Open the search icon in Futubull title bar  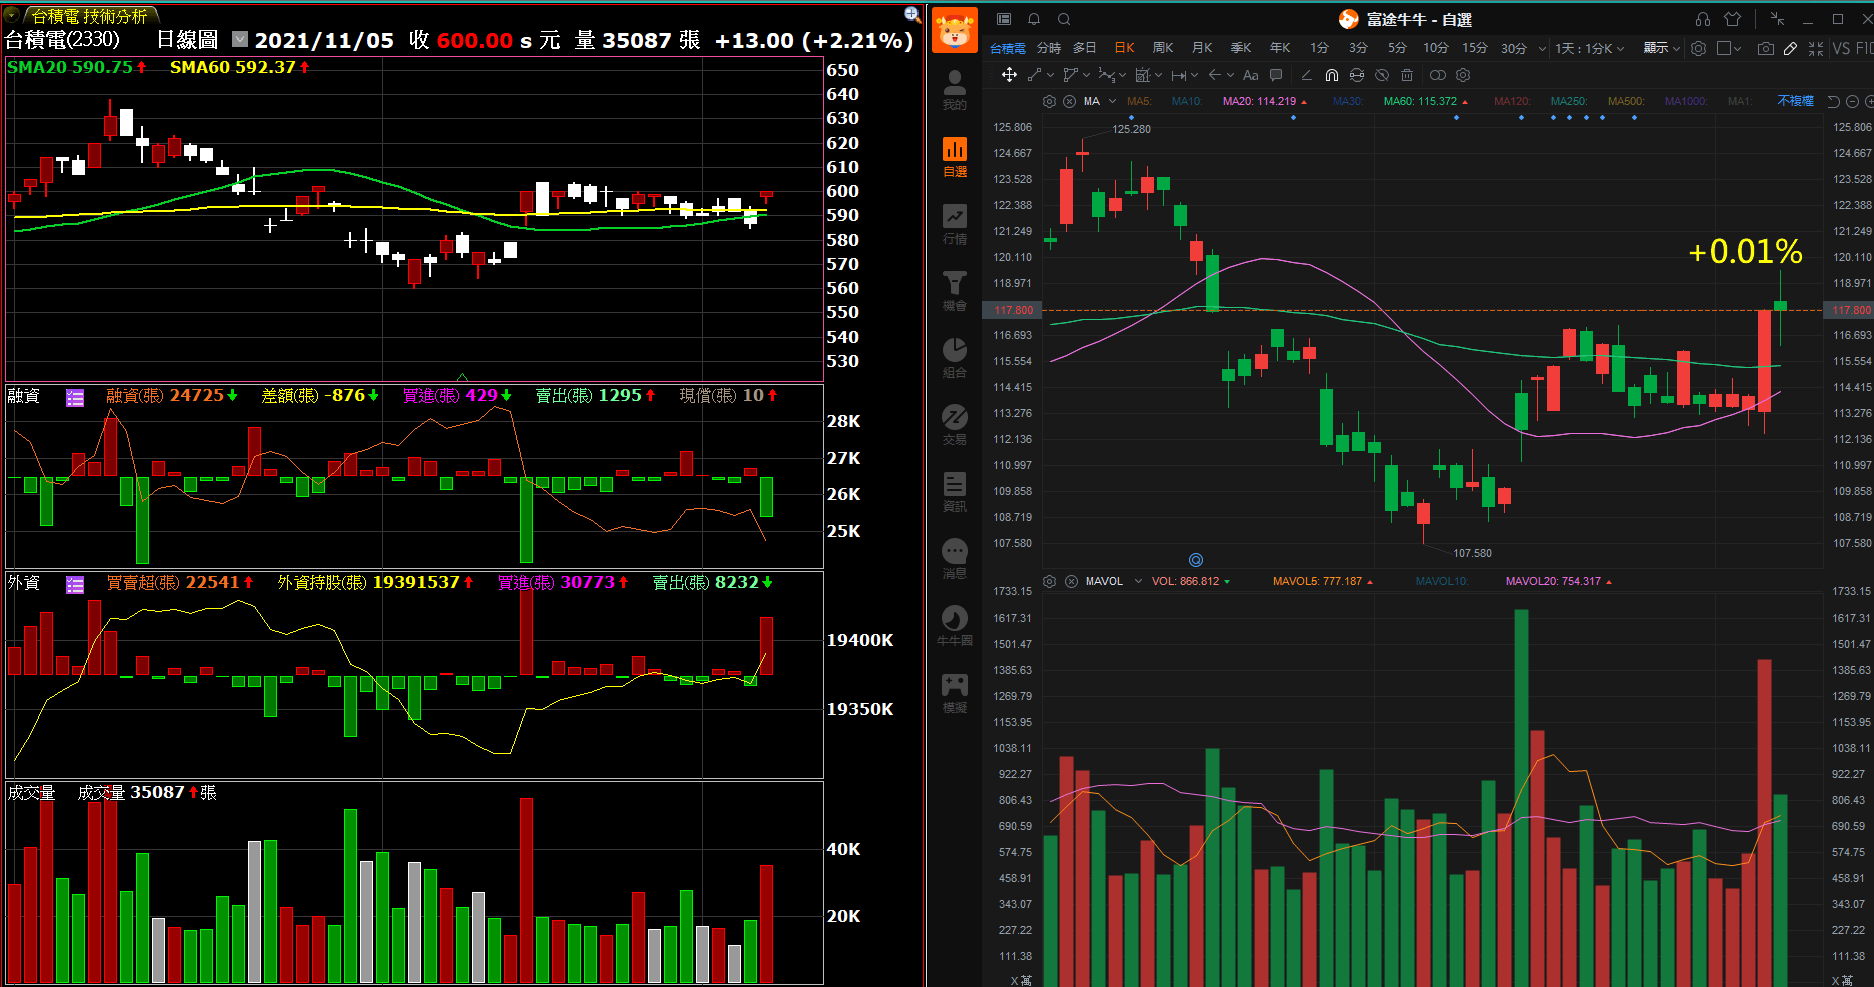(1064, 19)
